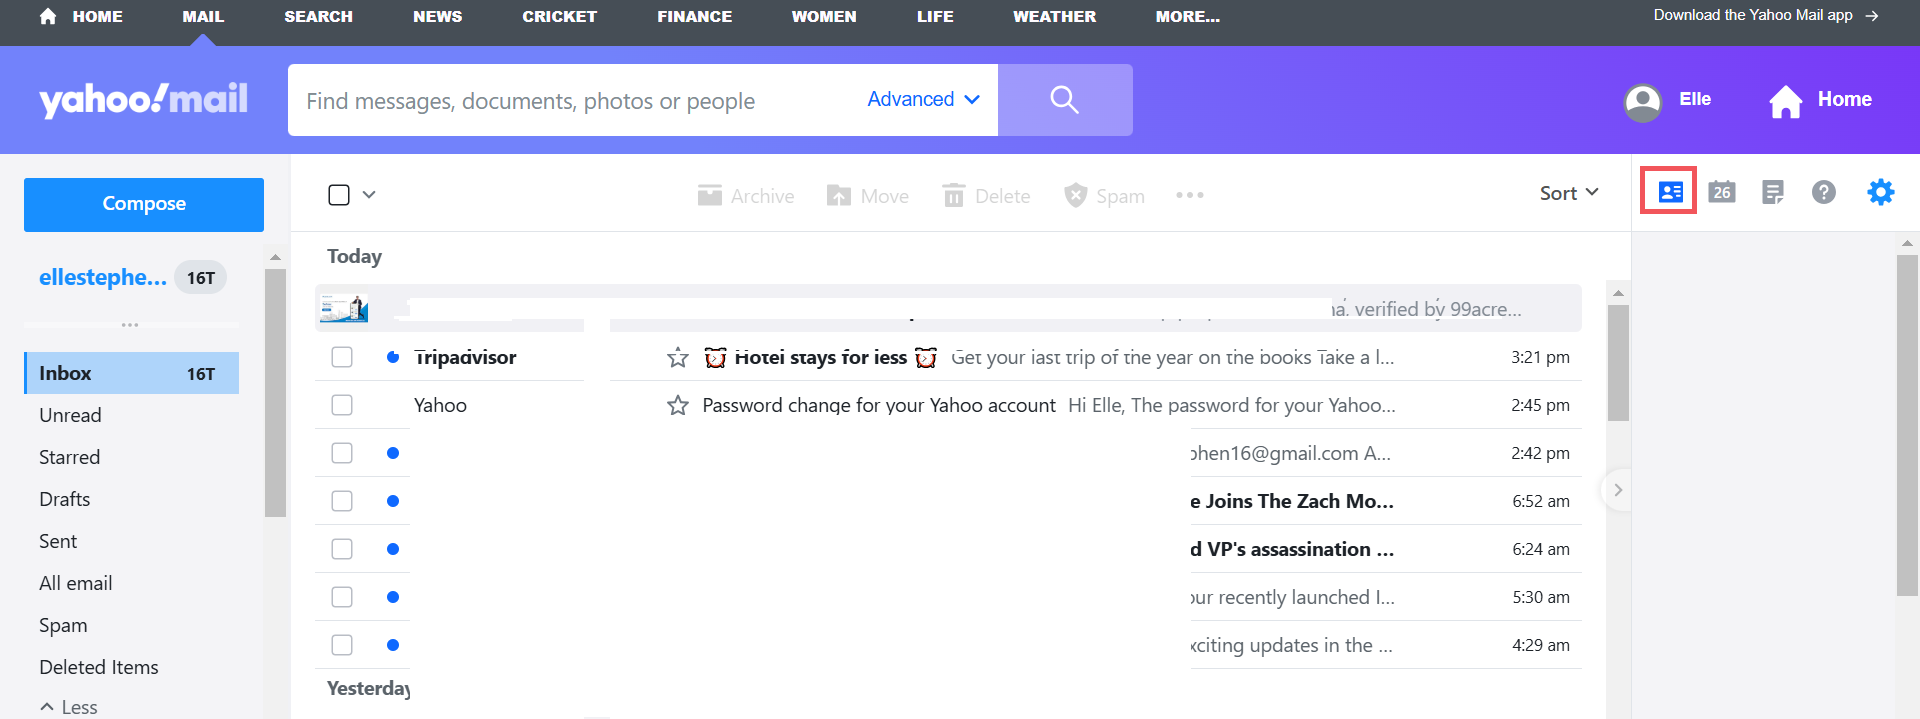
Task: Click the Spam shield icon
Action: pos(1076,195)
